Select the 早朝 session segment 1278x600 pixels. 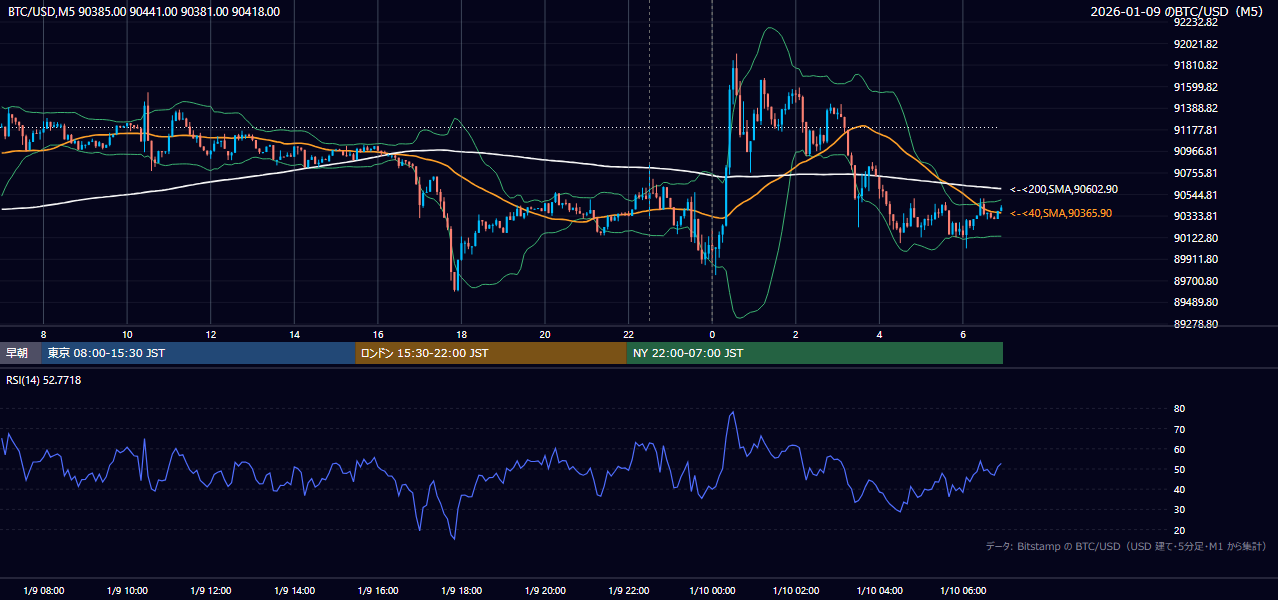click(x=20, y=353)
